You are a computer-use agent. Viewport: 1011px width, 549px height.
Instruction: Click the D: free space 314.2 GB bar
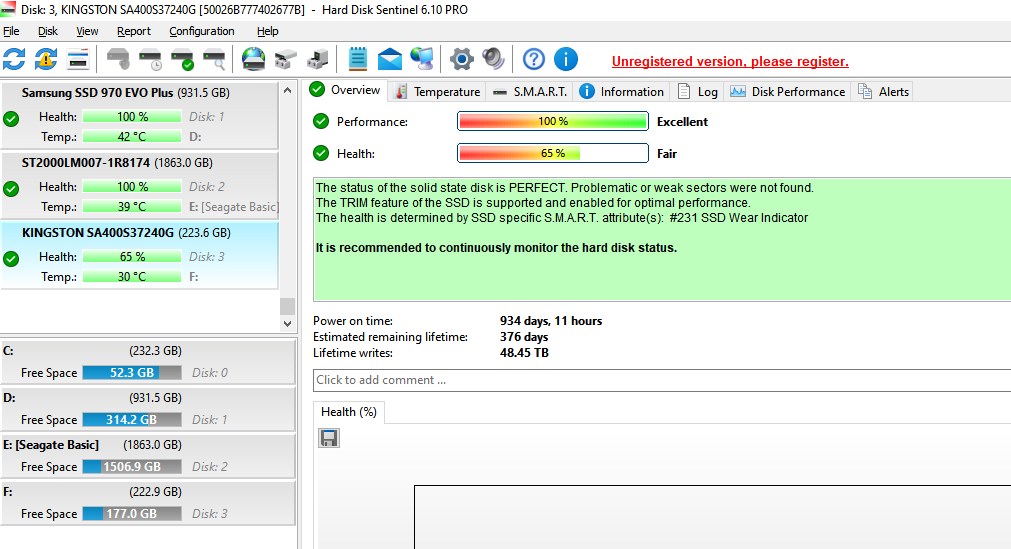[132, 420]
